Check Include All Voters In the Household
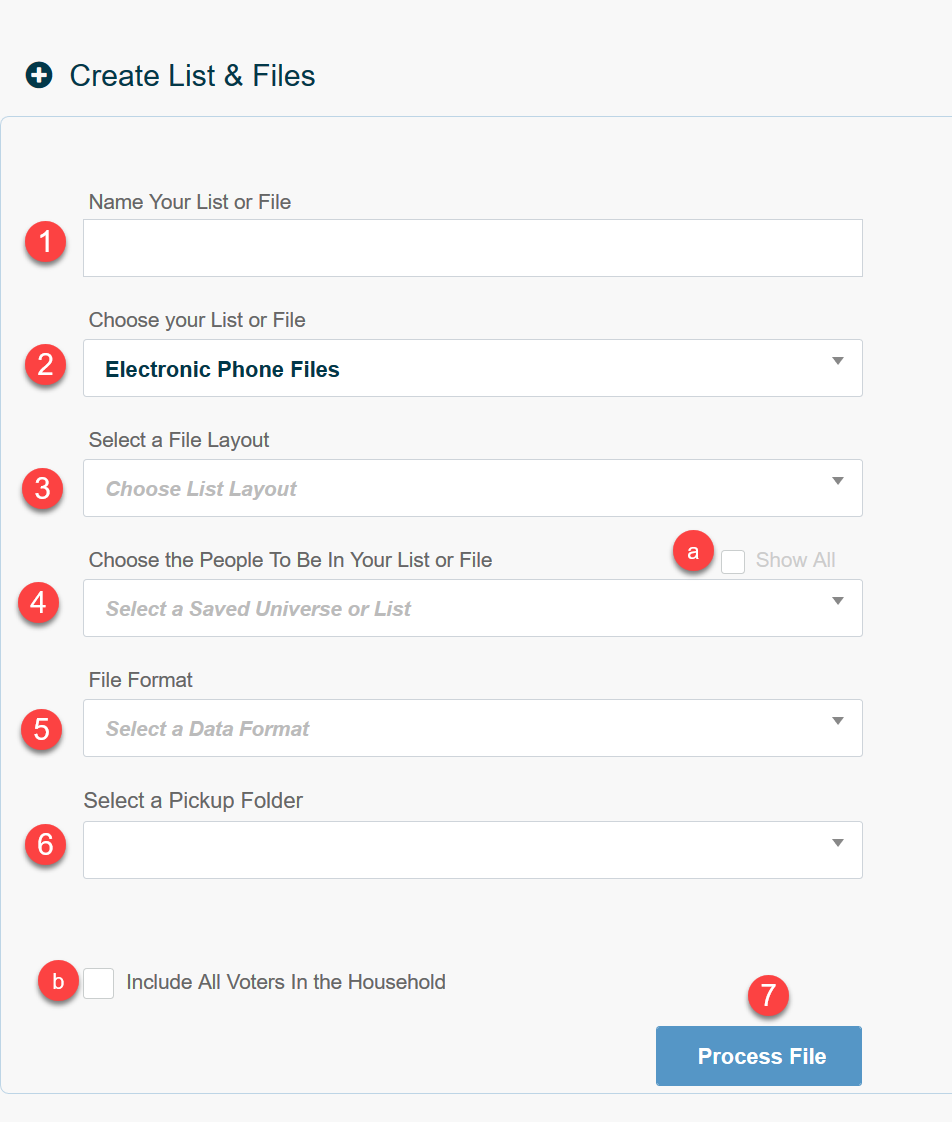The image size is (952, 1122). click(x=98, y=983)
